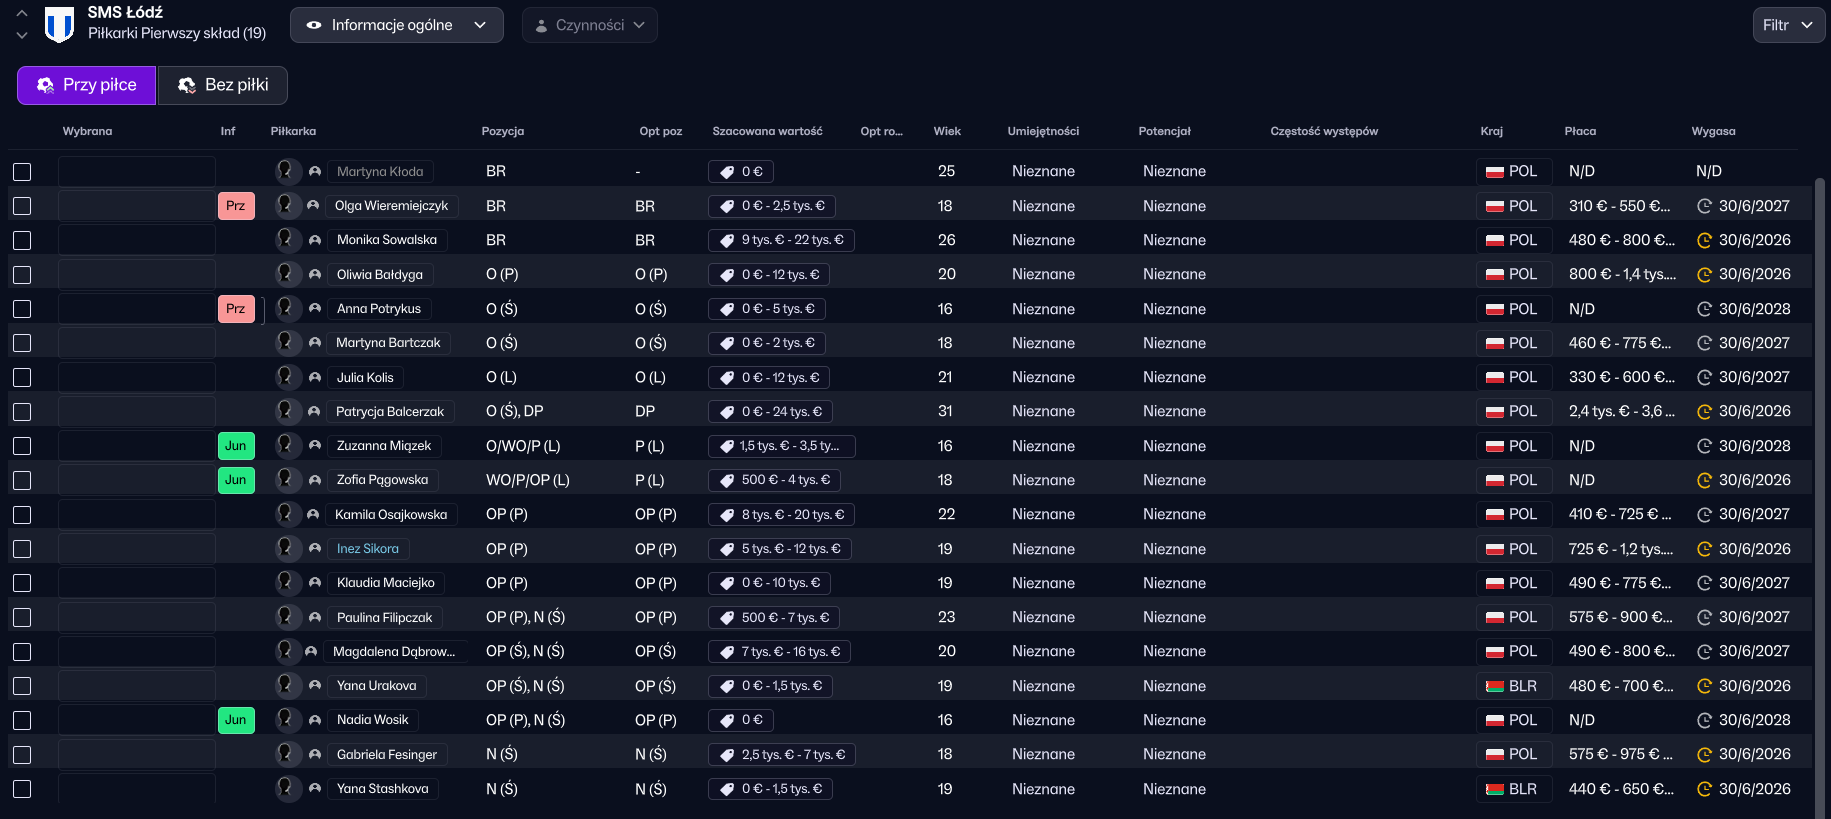This screenshot has height=819, width=1831.
Task: Click the Belarus flag for Yana Urakova
Action: (1495, 687)
